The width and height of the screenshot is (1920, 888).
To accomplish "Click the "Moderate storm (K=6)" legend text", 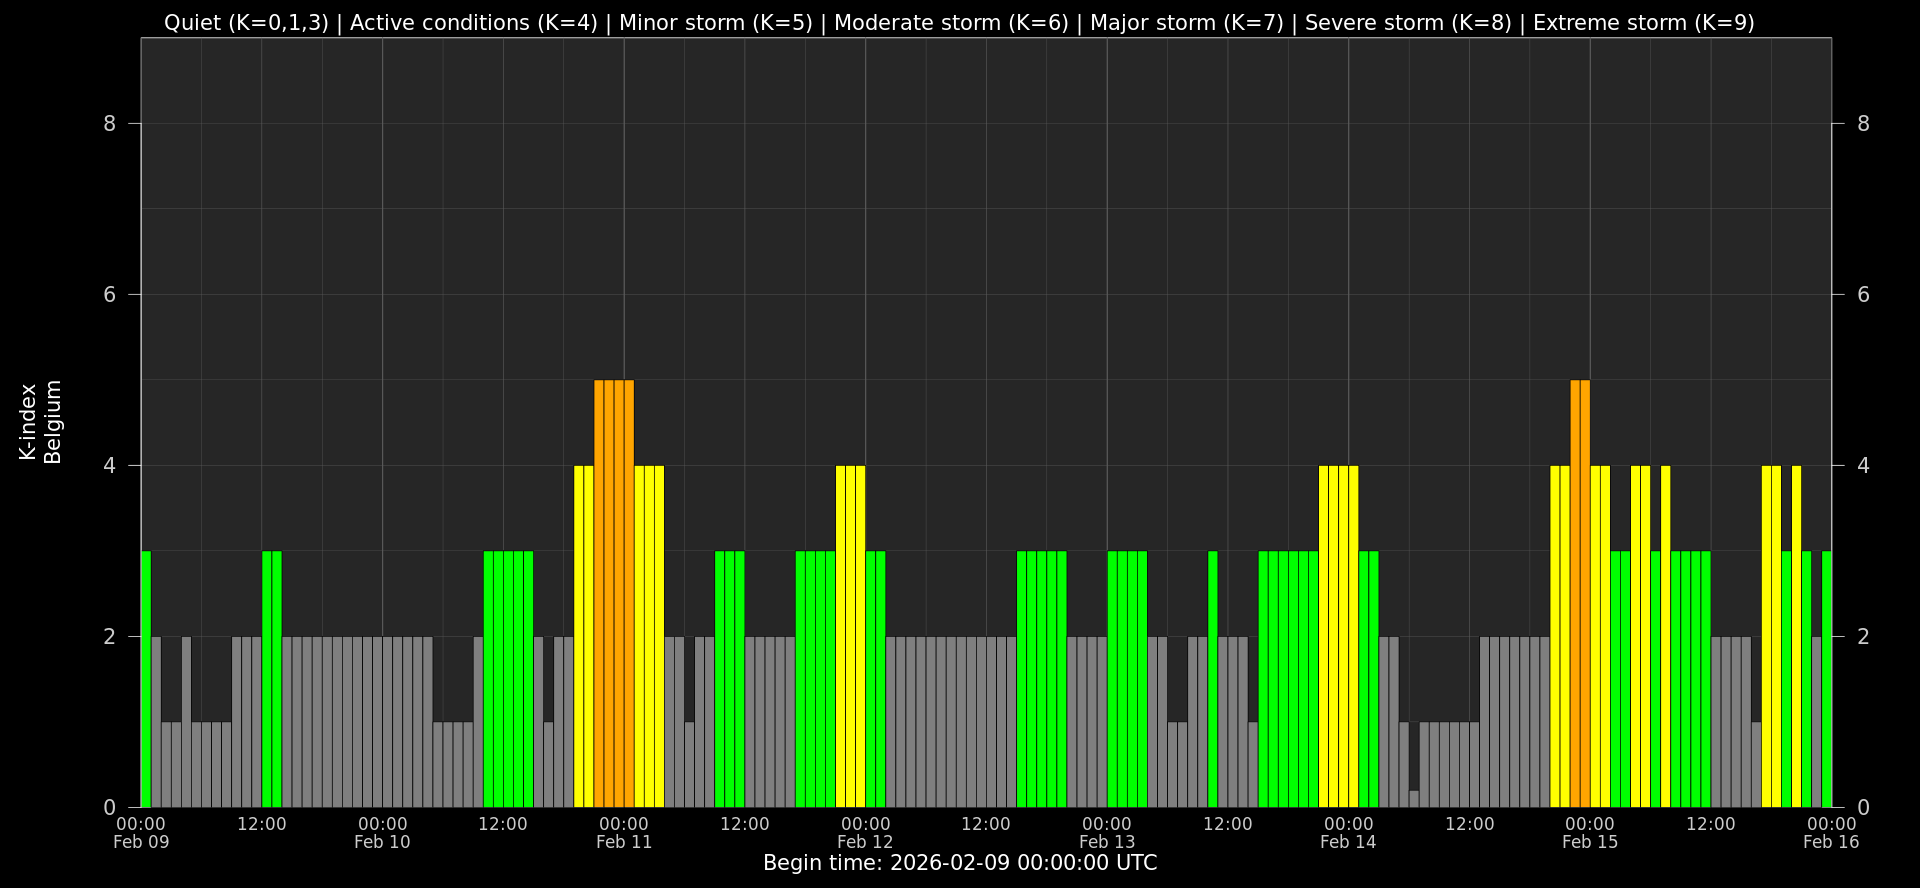I will coord(951,23).
